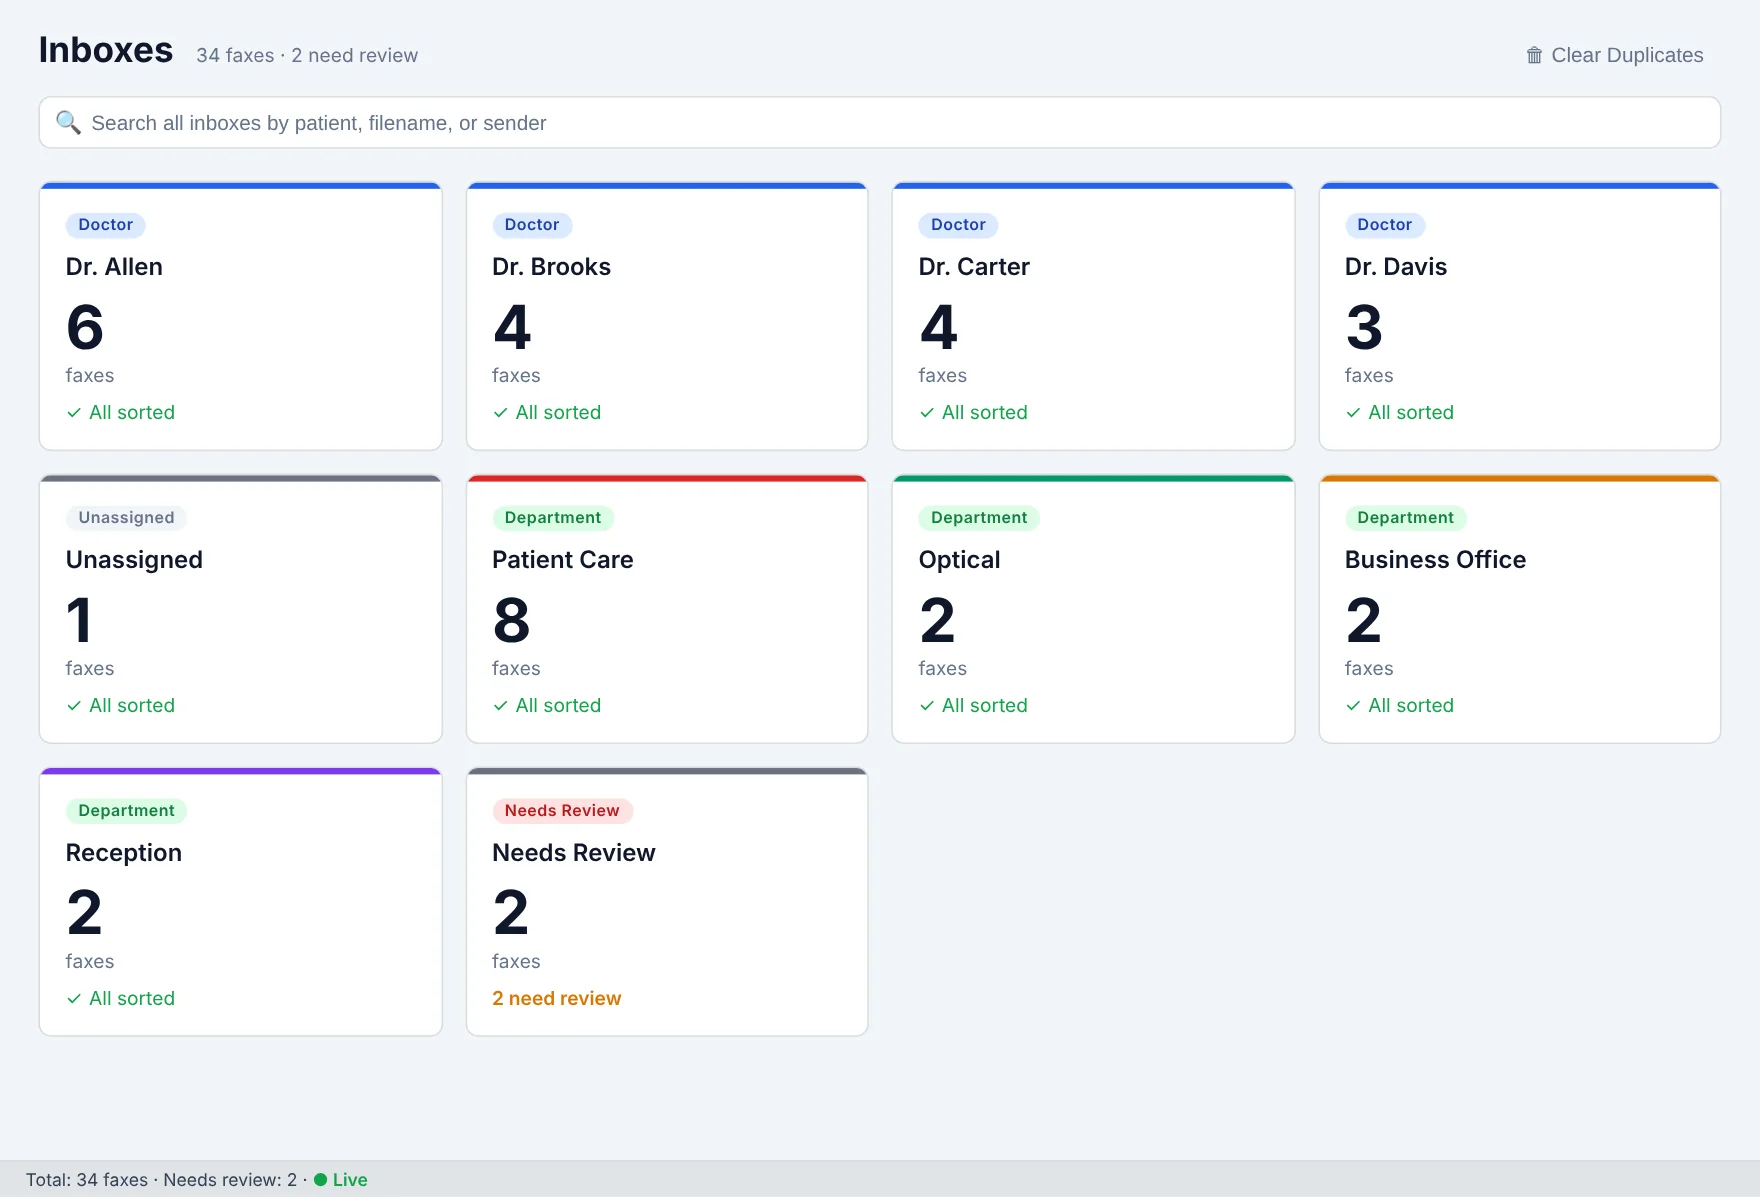The height and width of the screenshot is (1197, 1760).
Task: Click the checkmark icon on Dr. Allen card
Action: point(74,413)
